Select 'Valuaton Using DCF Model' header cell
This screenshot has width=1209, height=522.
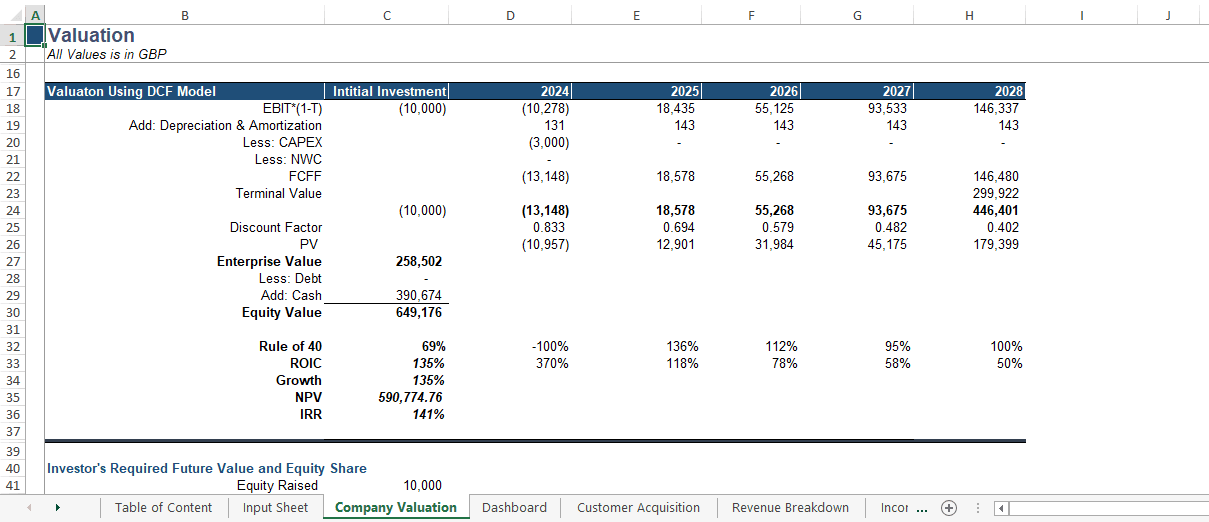(184, 91)
